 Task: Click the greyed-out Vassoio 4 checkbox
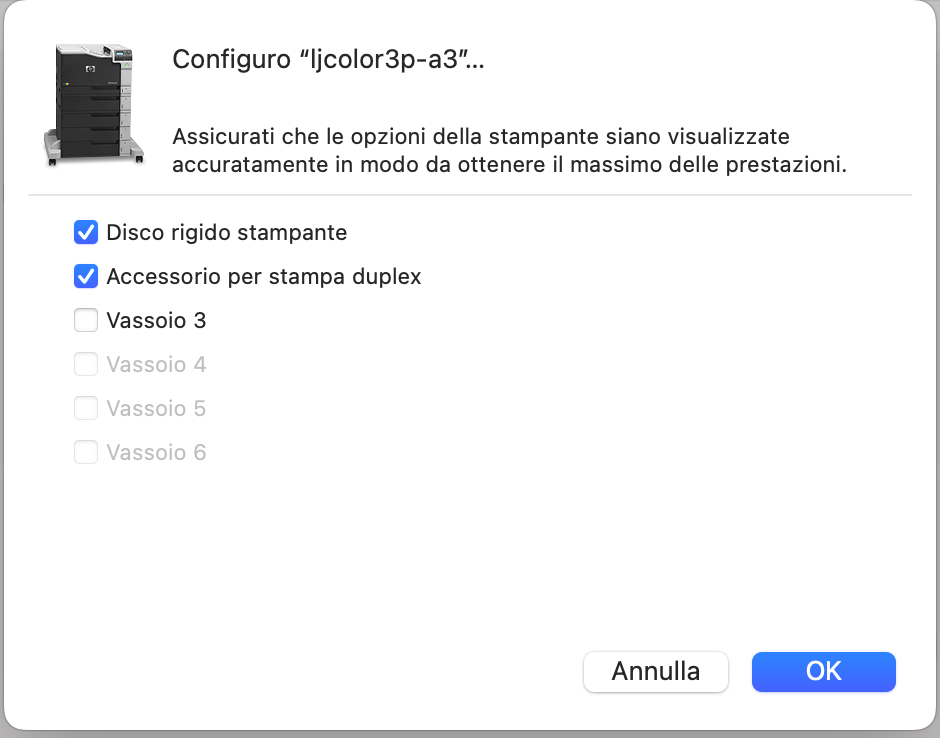[x=86, y=365]
